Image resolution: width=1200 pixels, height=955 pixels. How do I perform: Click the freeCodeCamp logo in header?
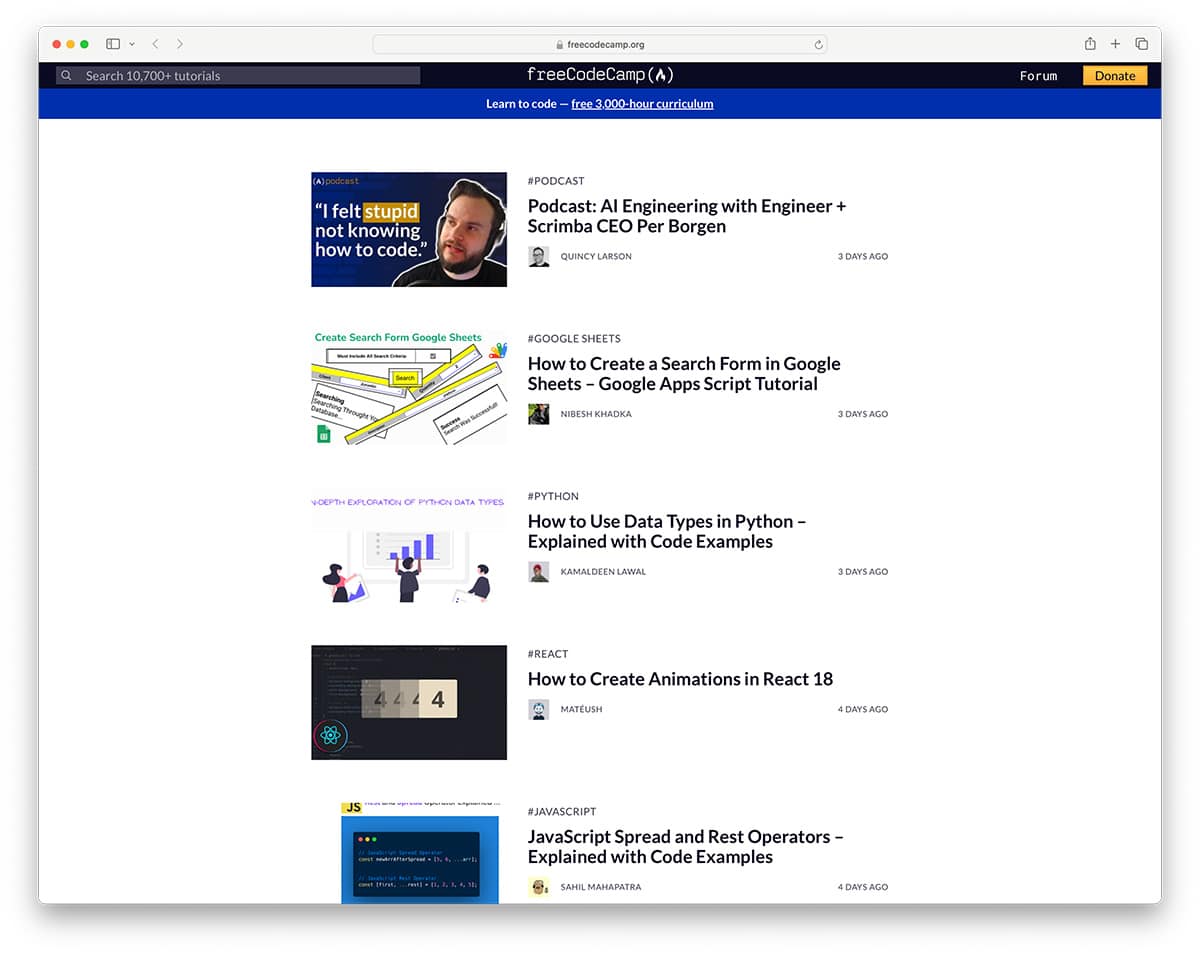coord(600,75)
